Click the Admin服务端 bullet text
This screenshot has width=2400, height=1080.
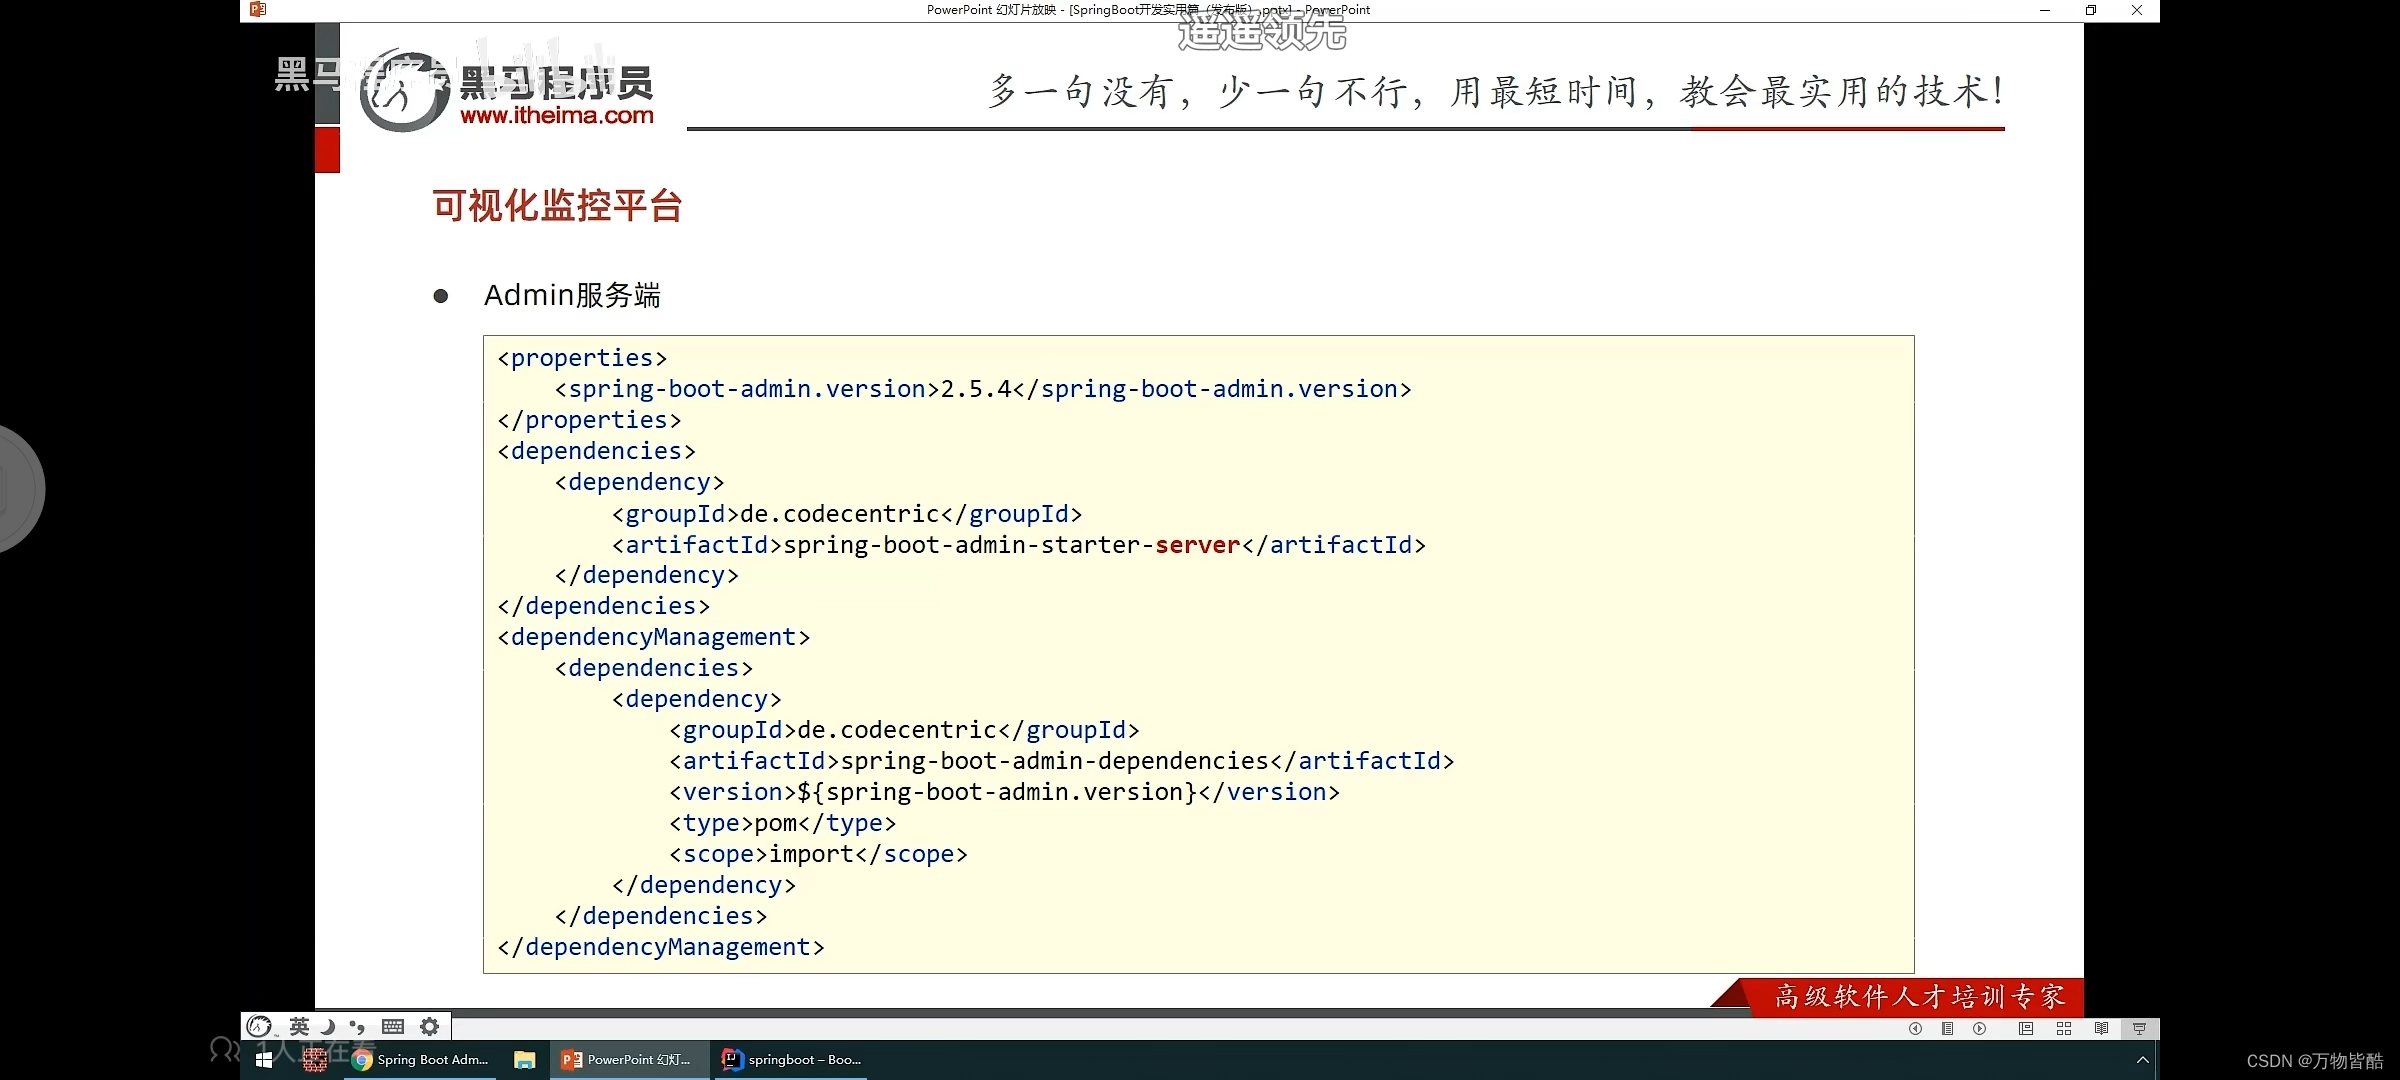click(572, 296)
